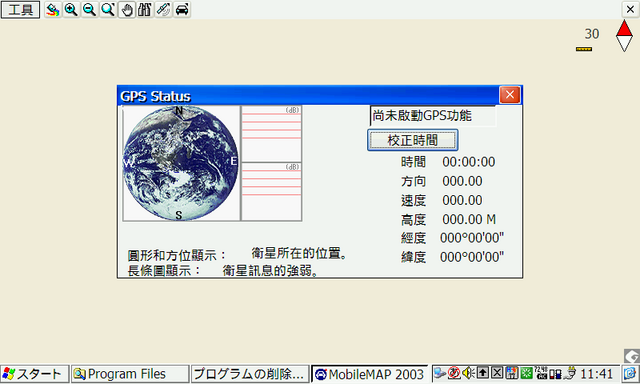
Task: Click the 高度 value 000.00 M
Action: pyautogui.click(x=469, y=220)
